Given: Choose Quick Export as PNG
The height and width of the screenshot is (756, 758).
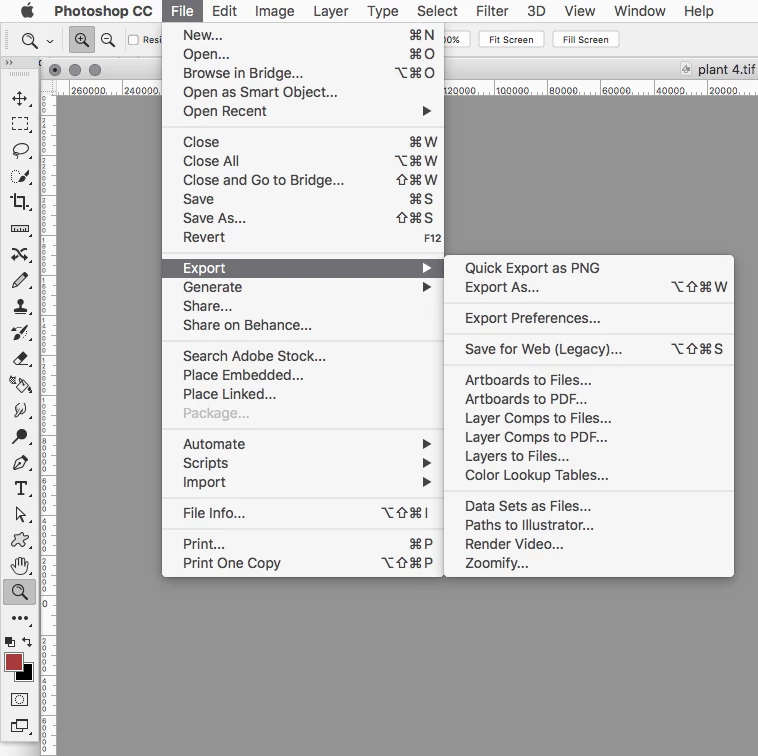Looking at the screenshot, I should pos(589,268).
